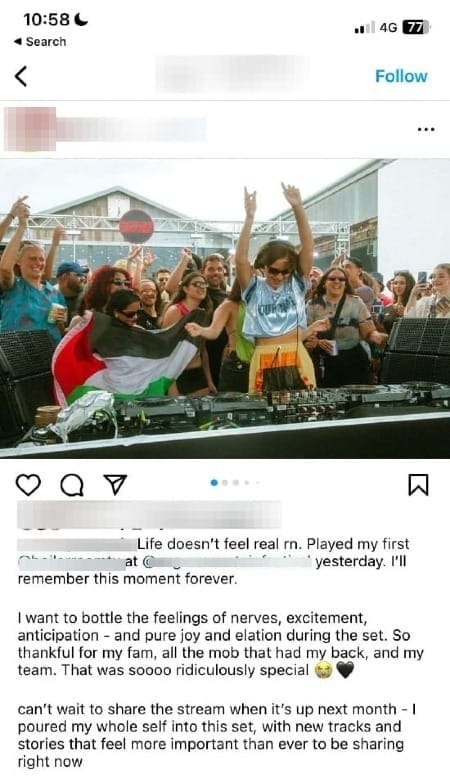Tap the 10:58 clock in status bar
Image resolution: width=450 pixels, height=779 pixels.
coord(47,19)
